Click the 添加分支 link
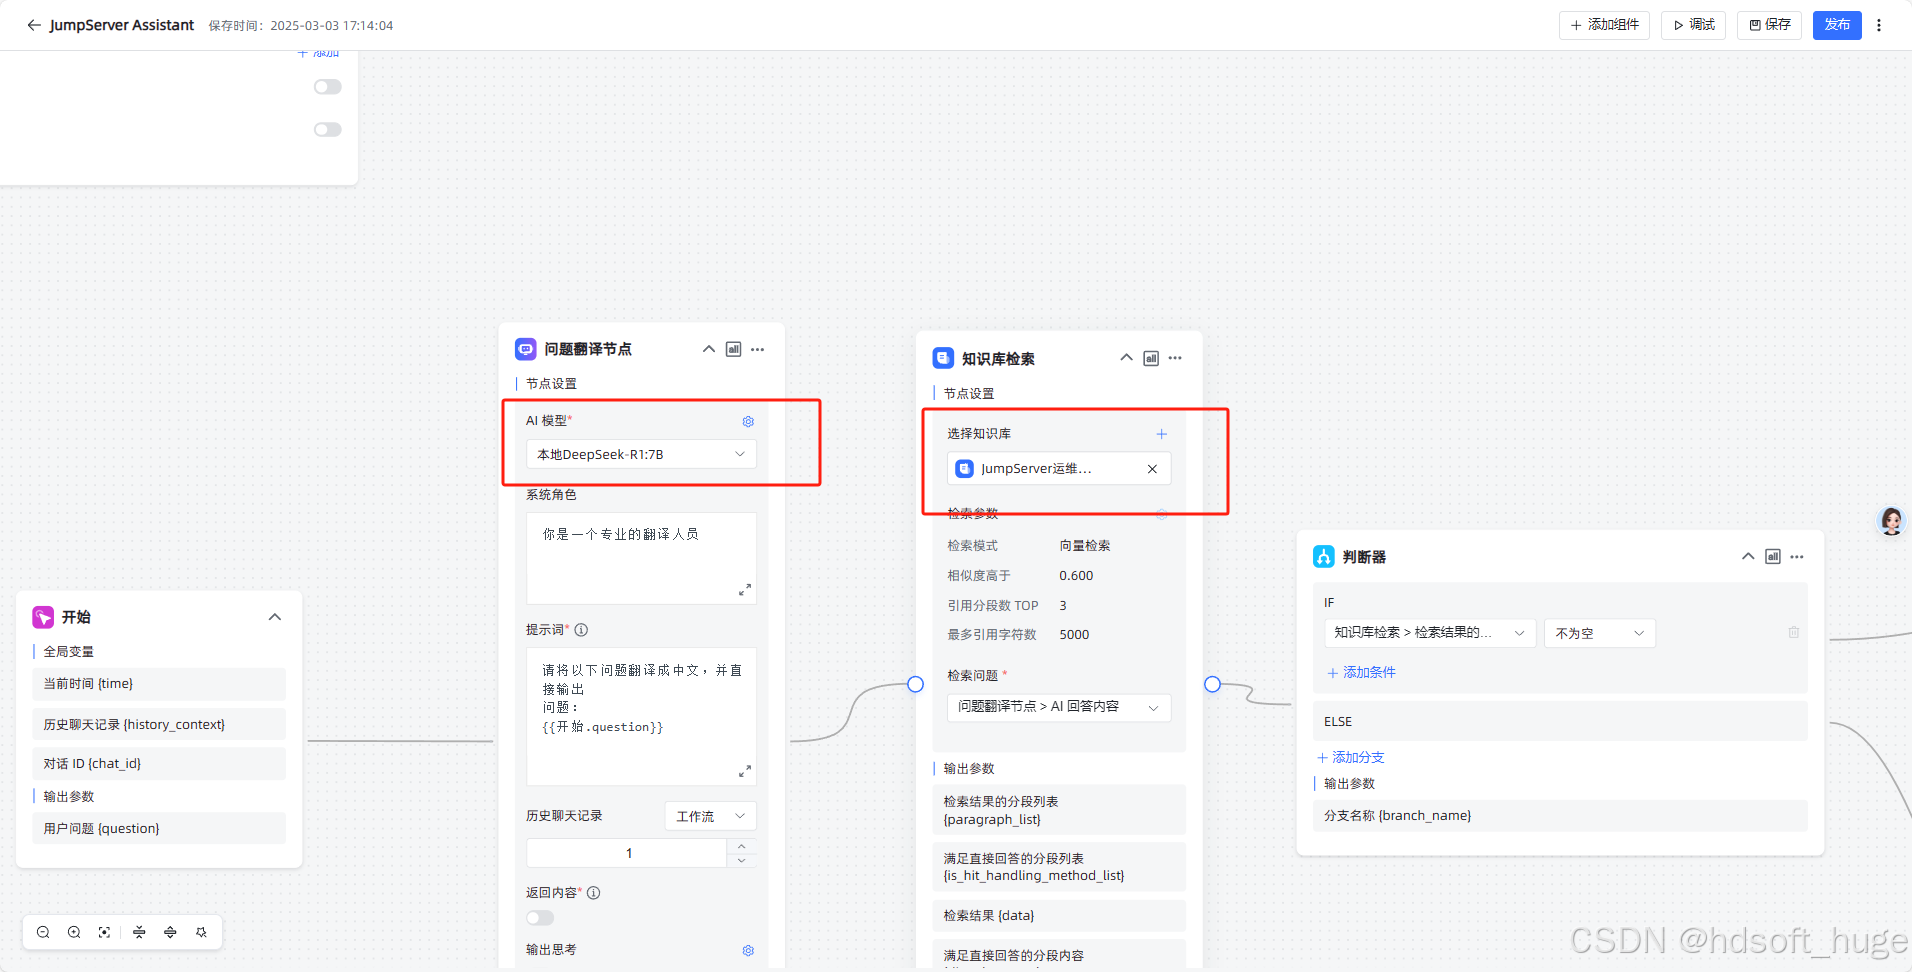Image resolution: width=1912 pixels, height=972 pixels. tap(1351, 758)
